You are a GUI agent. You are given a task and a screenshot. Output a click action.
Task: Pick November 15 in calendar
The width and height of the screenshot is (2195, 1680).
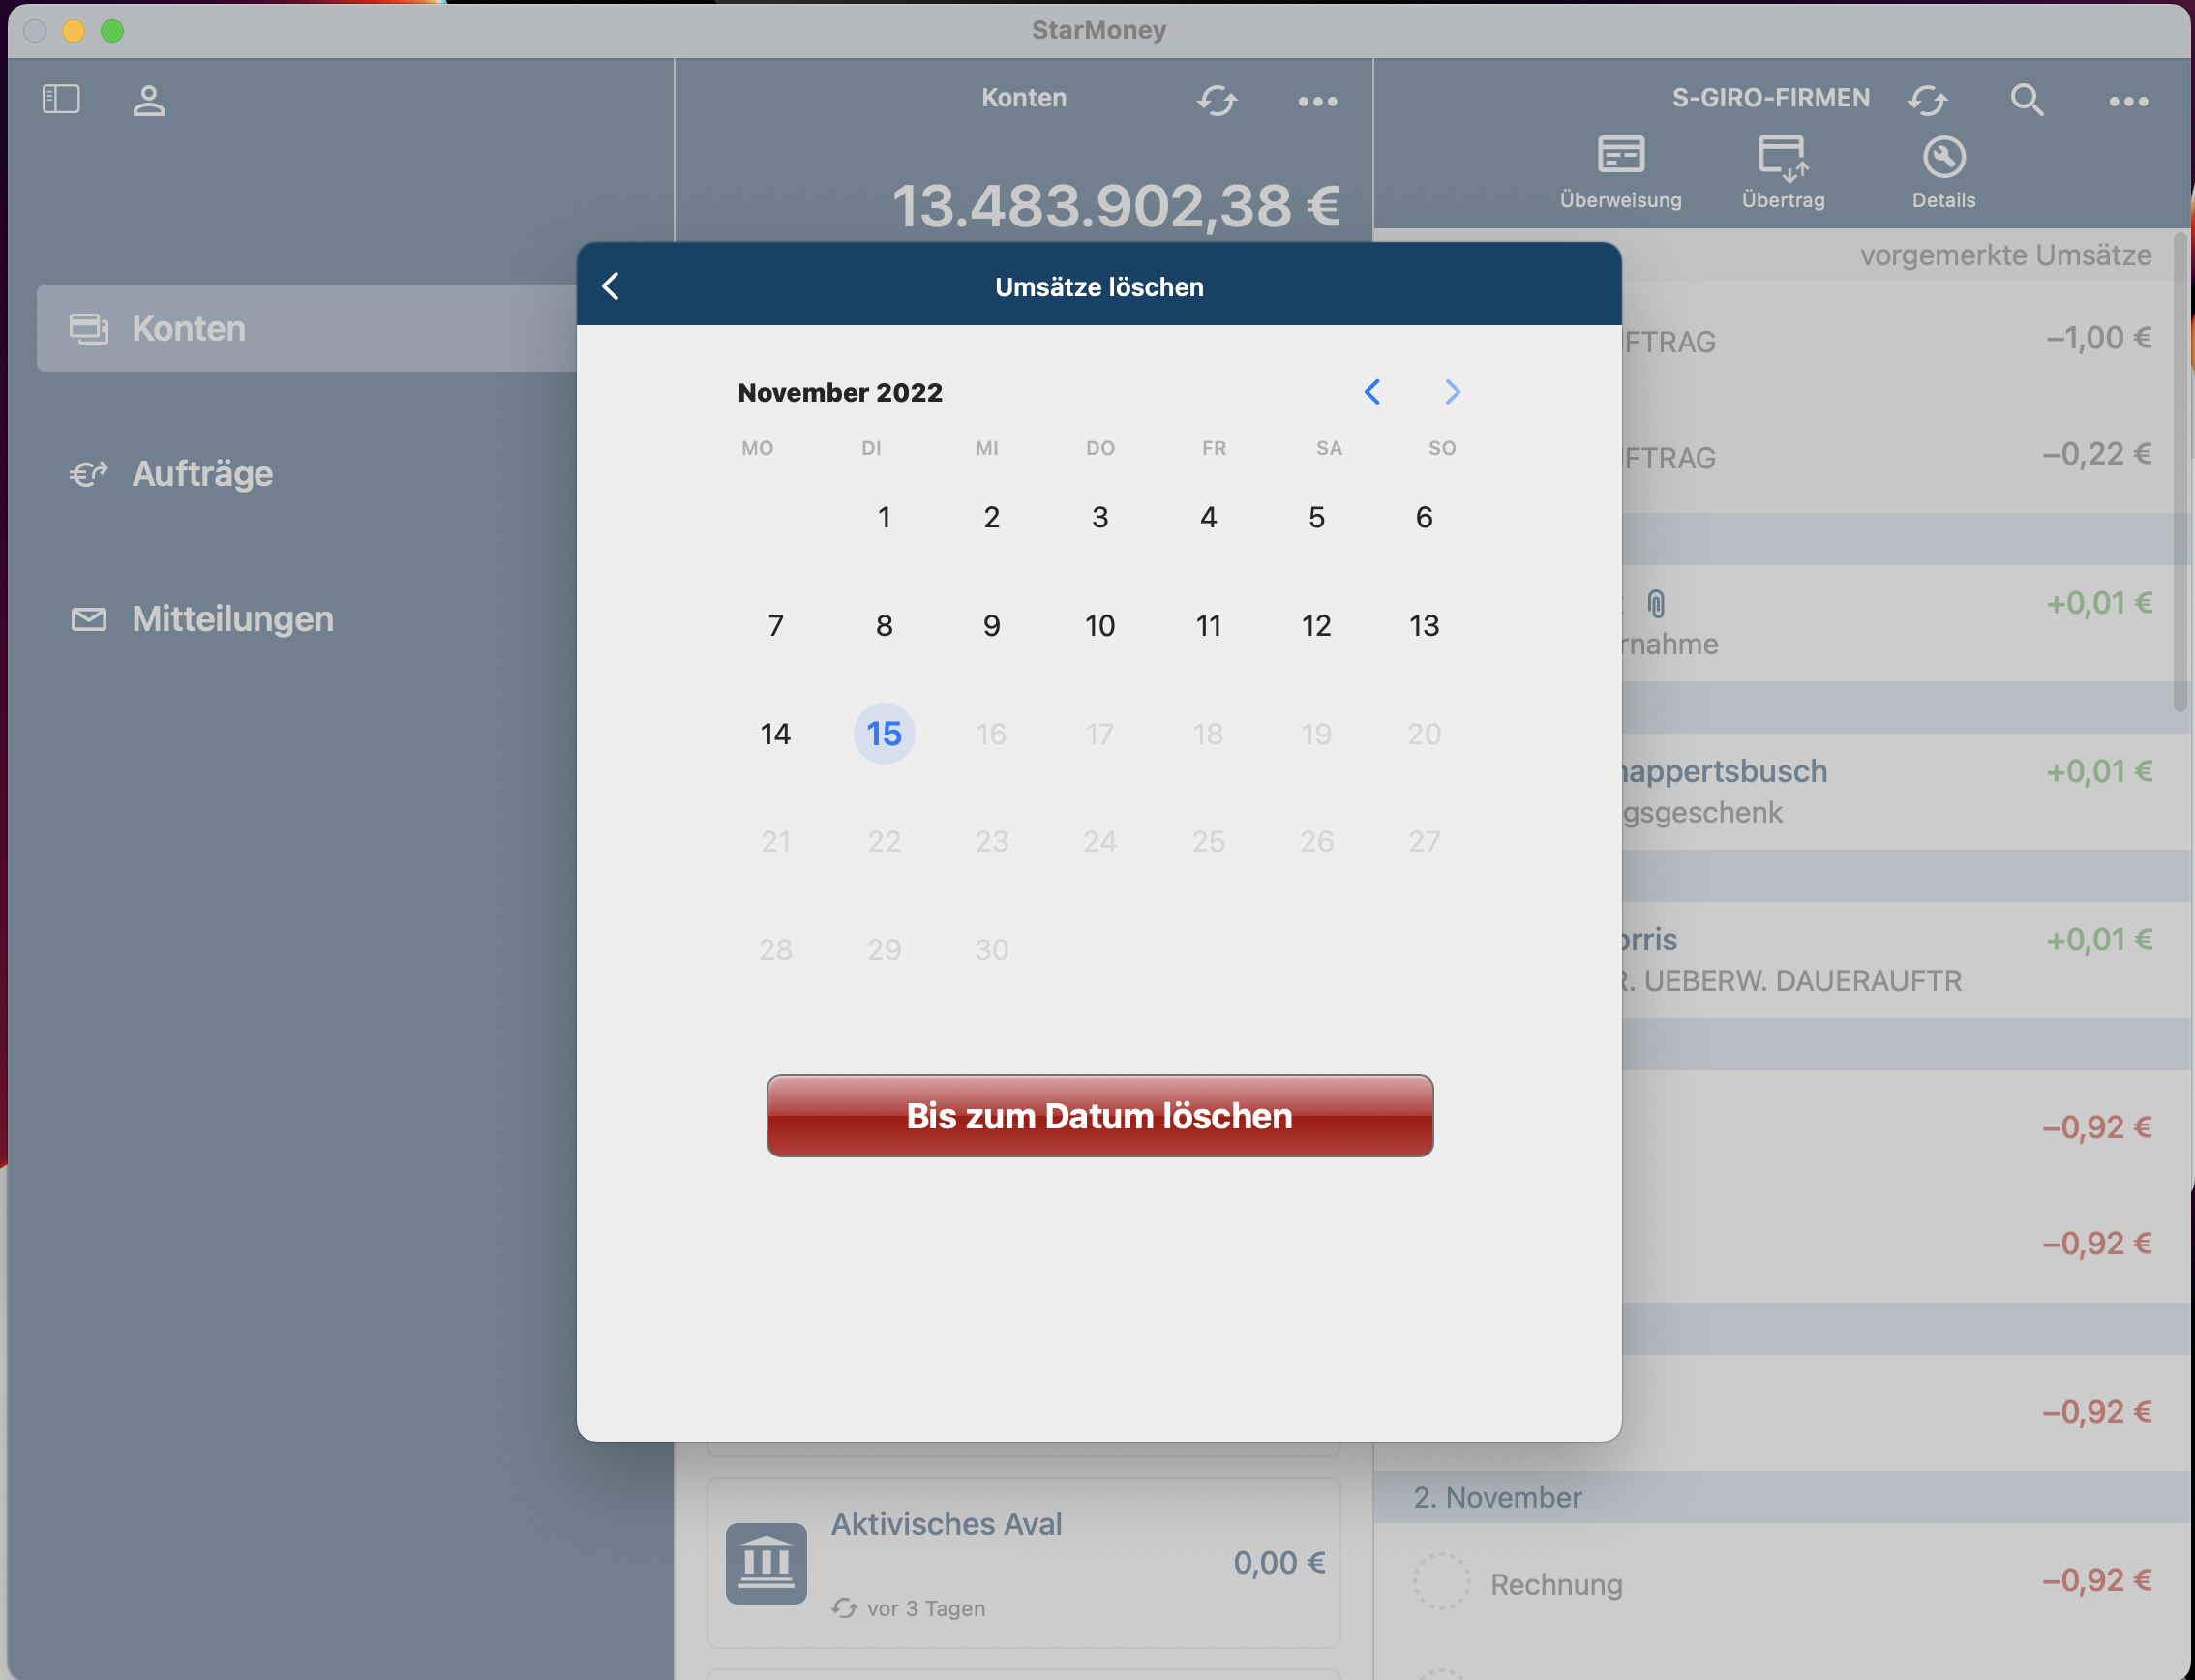[x=883, y=733]
